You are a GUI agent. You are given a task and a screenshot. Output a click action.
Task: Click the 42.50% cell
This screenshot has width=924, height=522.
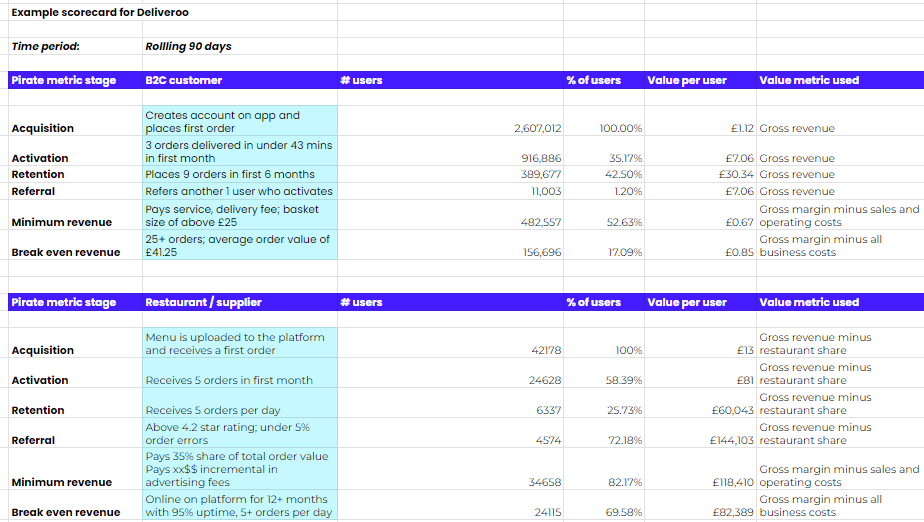pos(604,174)
